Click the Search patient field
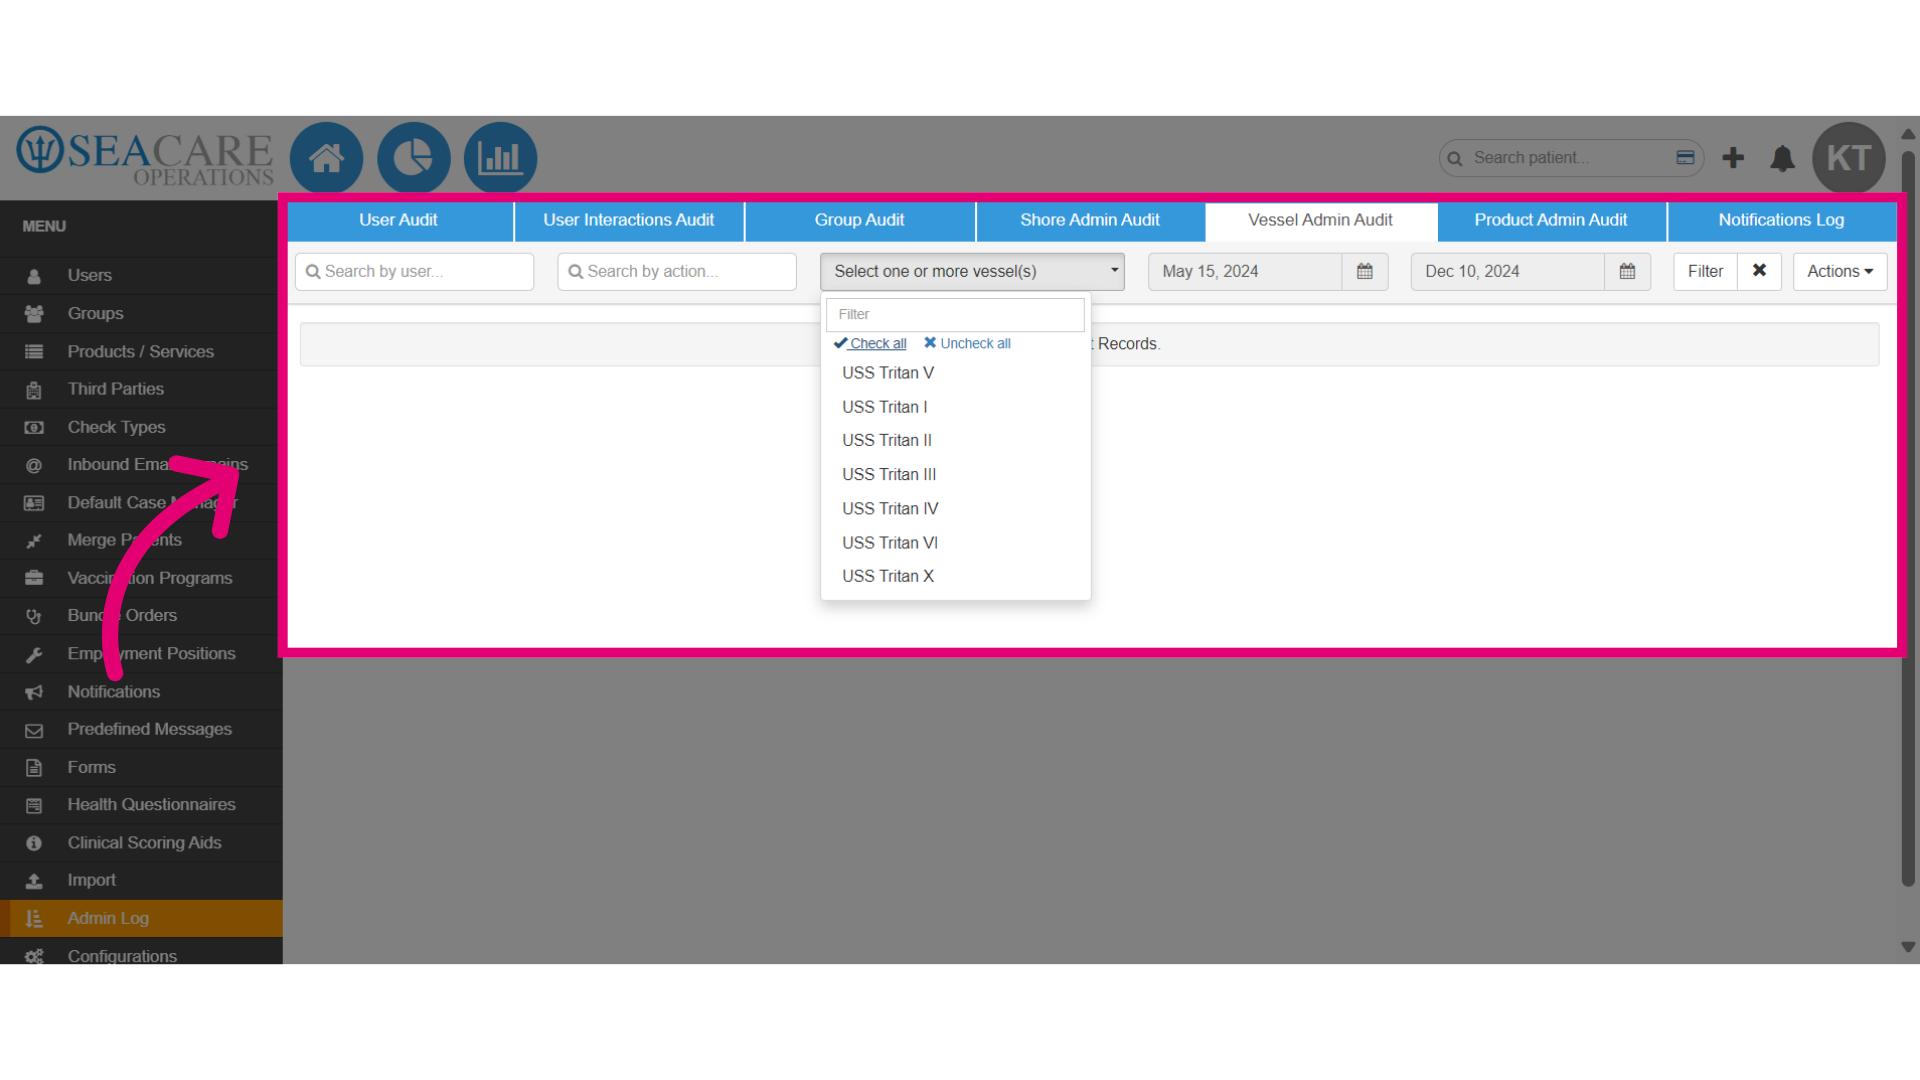Screen dimensions: 1920x1080 pos(1570,158)
